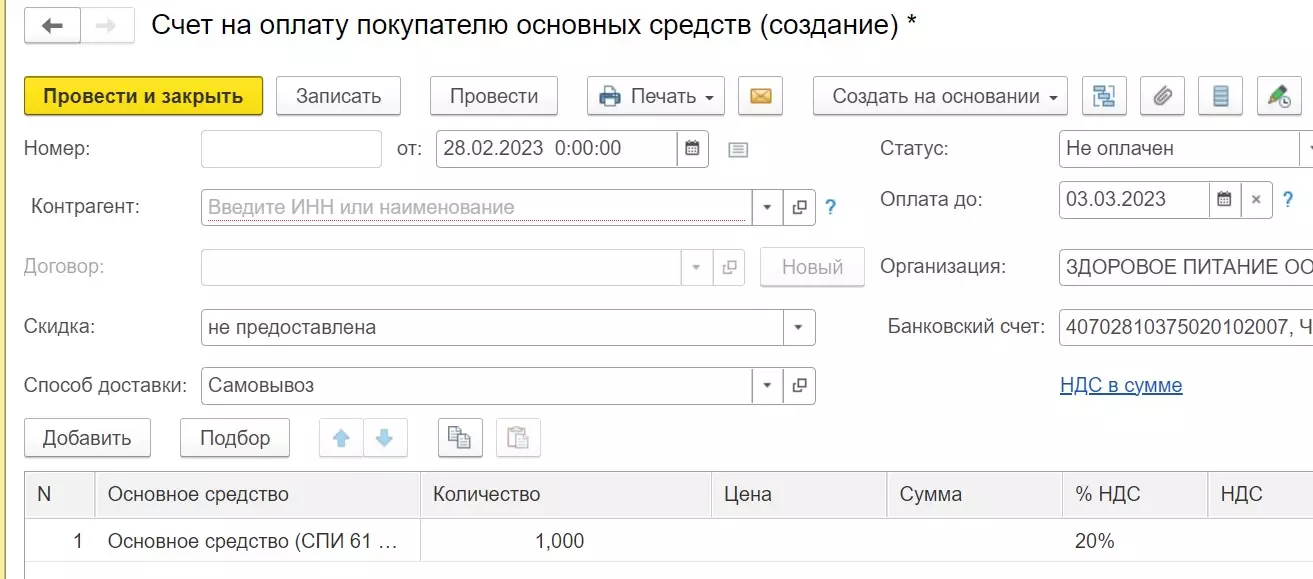Image resolution: width=1313 pixels, height=579 pixels.
Task: Click the paperclip attached files icon
Action: pos(1162,96)
